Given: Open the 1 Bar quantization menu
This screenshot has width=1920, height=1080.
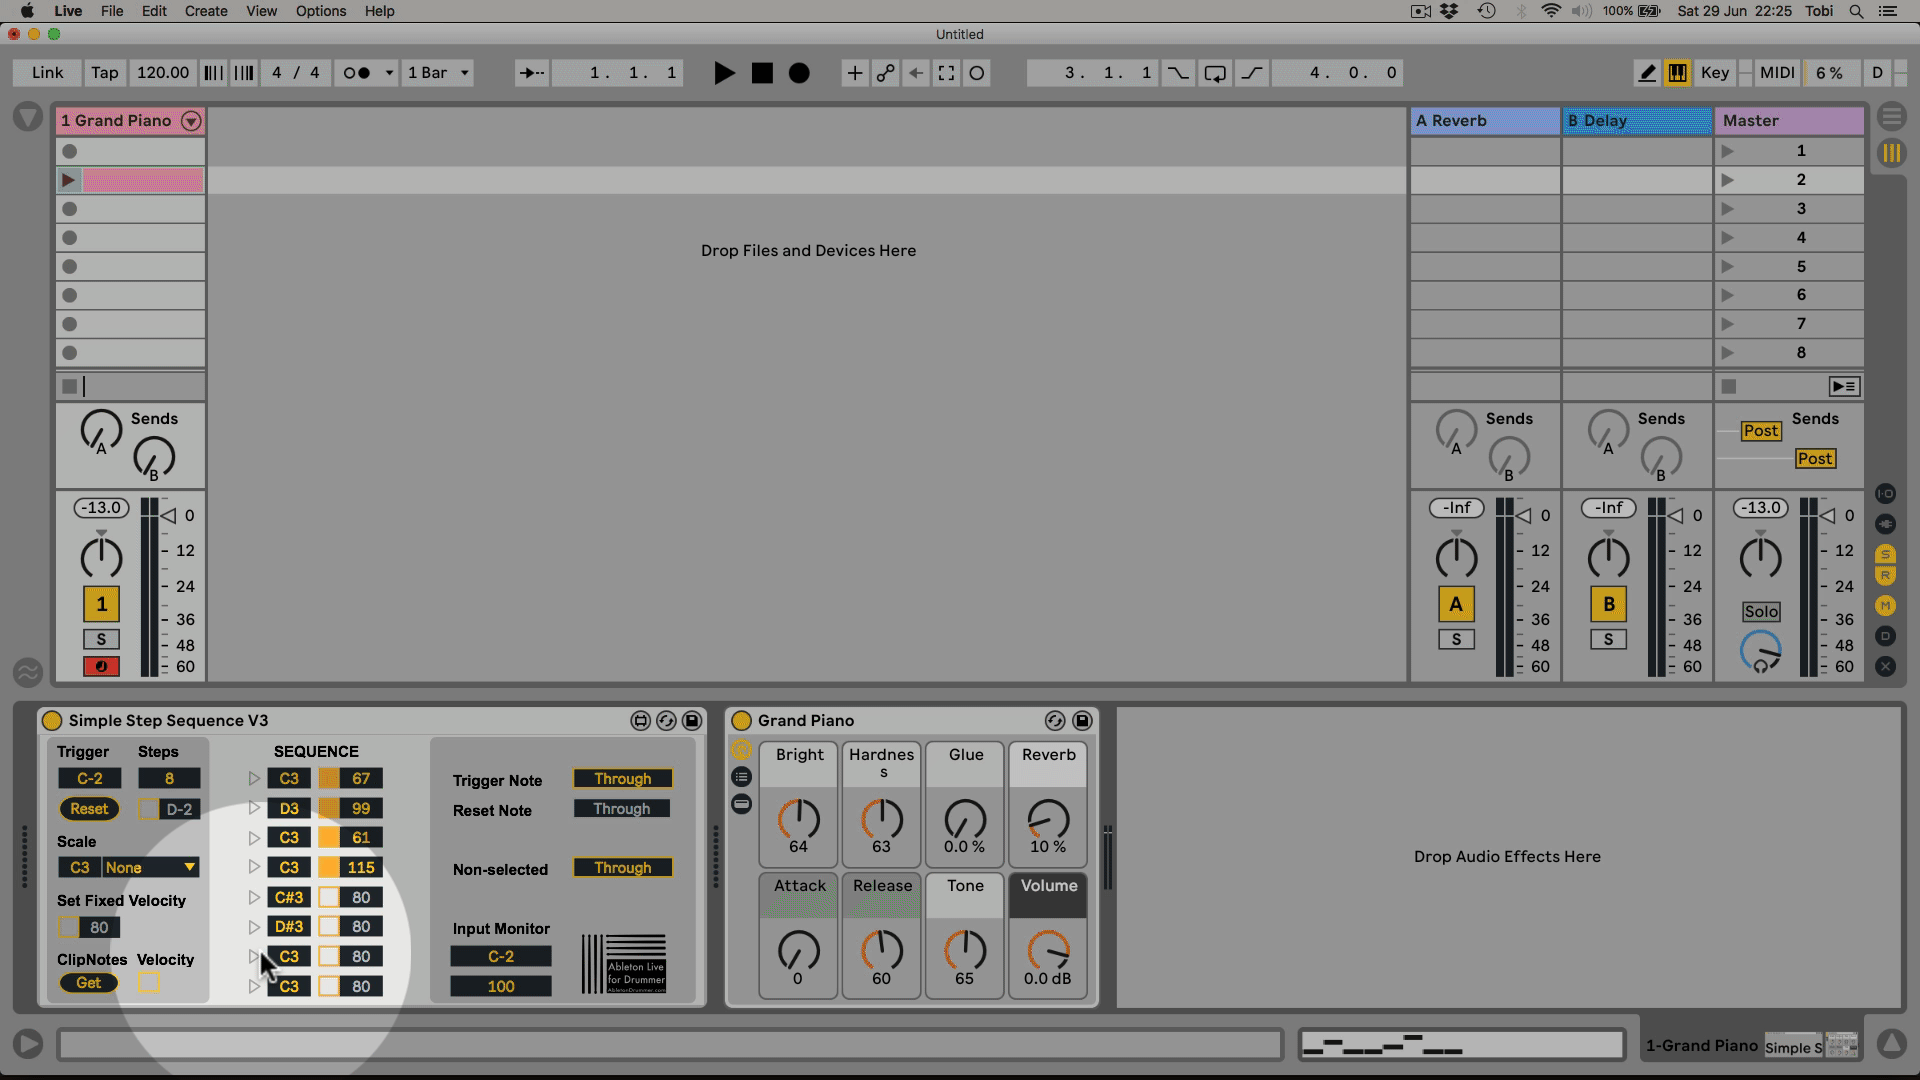Looking at the screenshot, I should 437,73.
